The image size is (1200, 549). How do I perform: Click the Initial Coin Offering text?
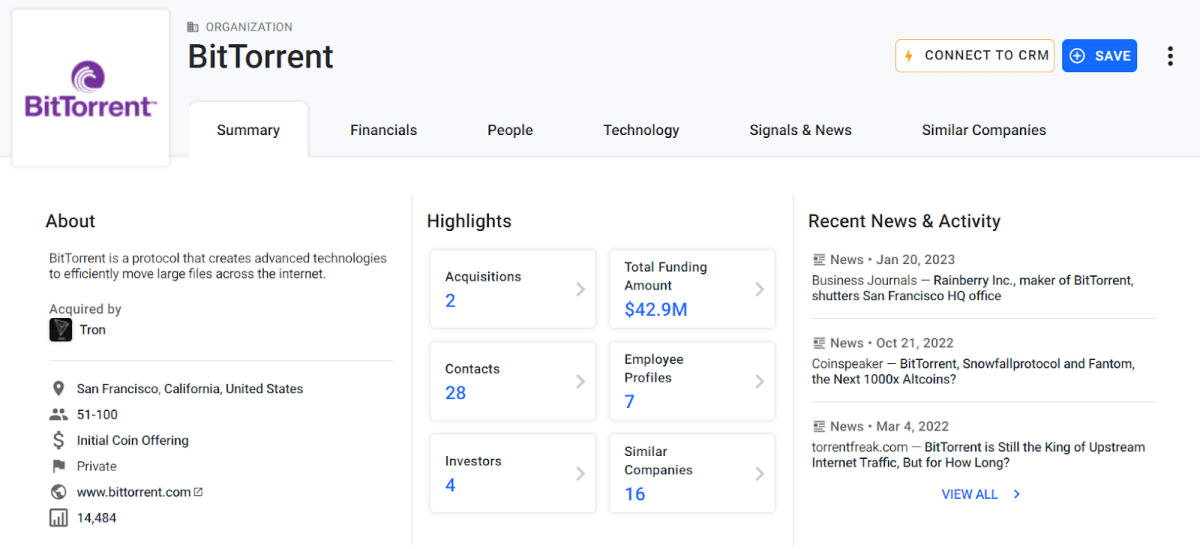(x=133, y=441)
